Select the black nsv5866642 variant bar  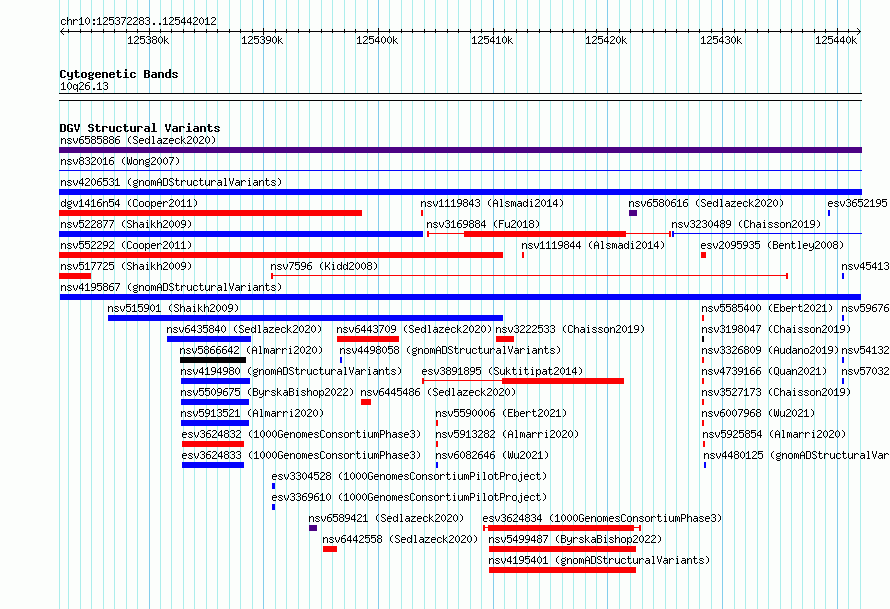tap(213, 360)
